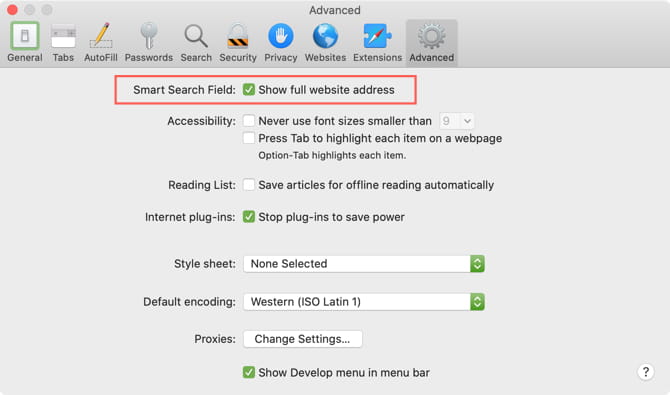Click the Internet plug-ins label
The height and width of the screenshot is (395, 670).
click(x=190, y=217)
